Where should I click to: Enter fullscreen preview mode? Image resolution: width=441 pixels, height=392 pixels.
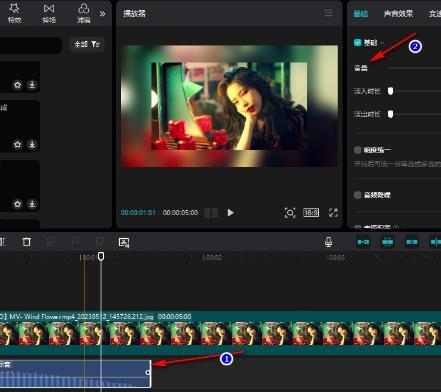(x=333, y=213)
